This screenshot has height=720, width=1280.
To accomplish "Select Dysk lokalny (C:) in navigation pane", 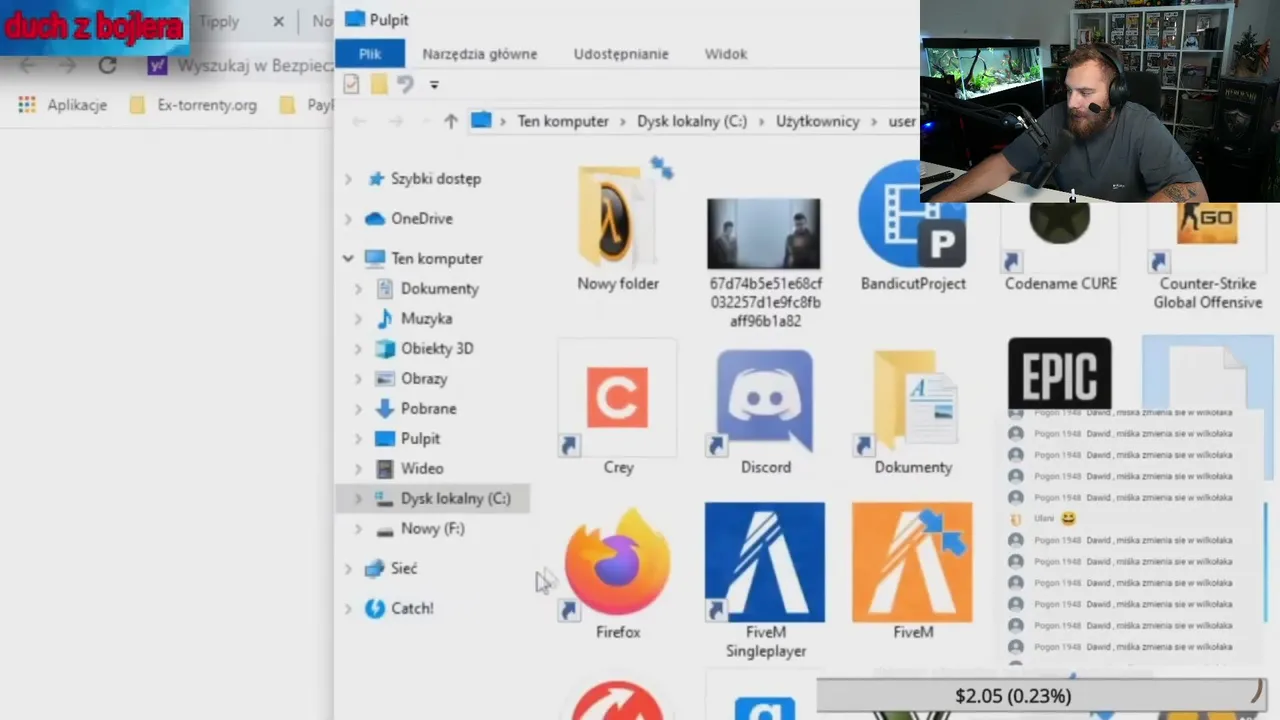I will (455, 499).
